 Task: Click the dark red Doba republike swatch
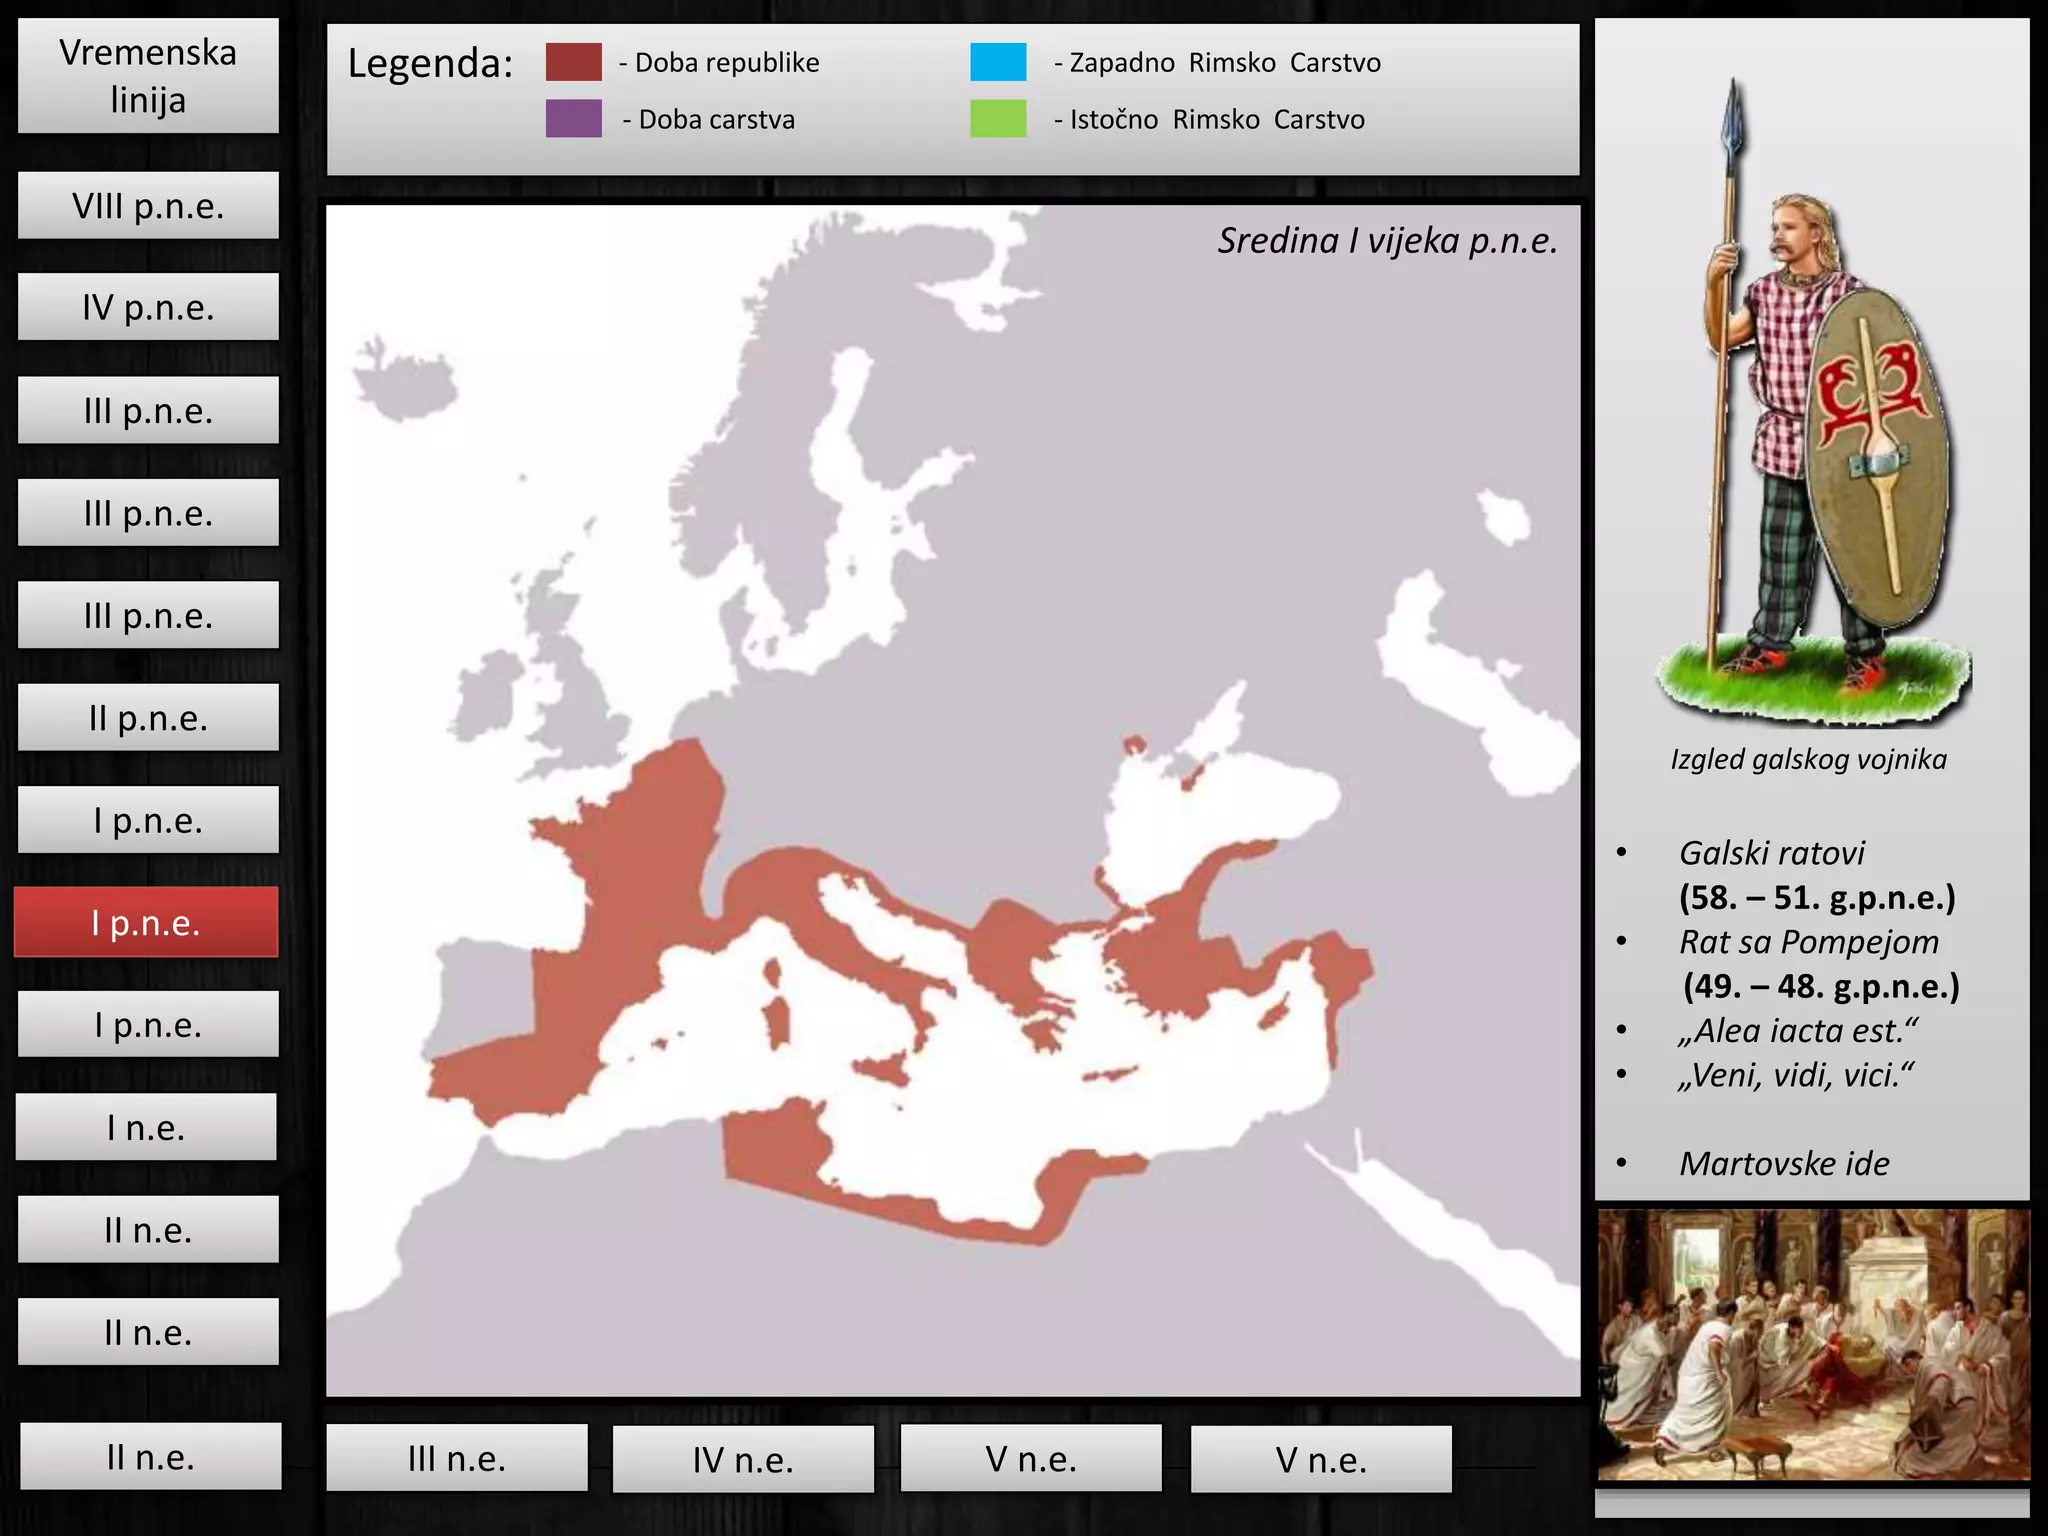[x=573, y=62]
